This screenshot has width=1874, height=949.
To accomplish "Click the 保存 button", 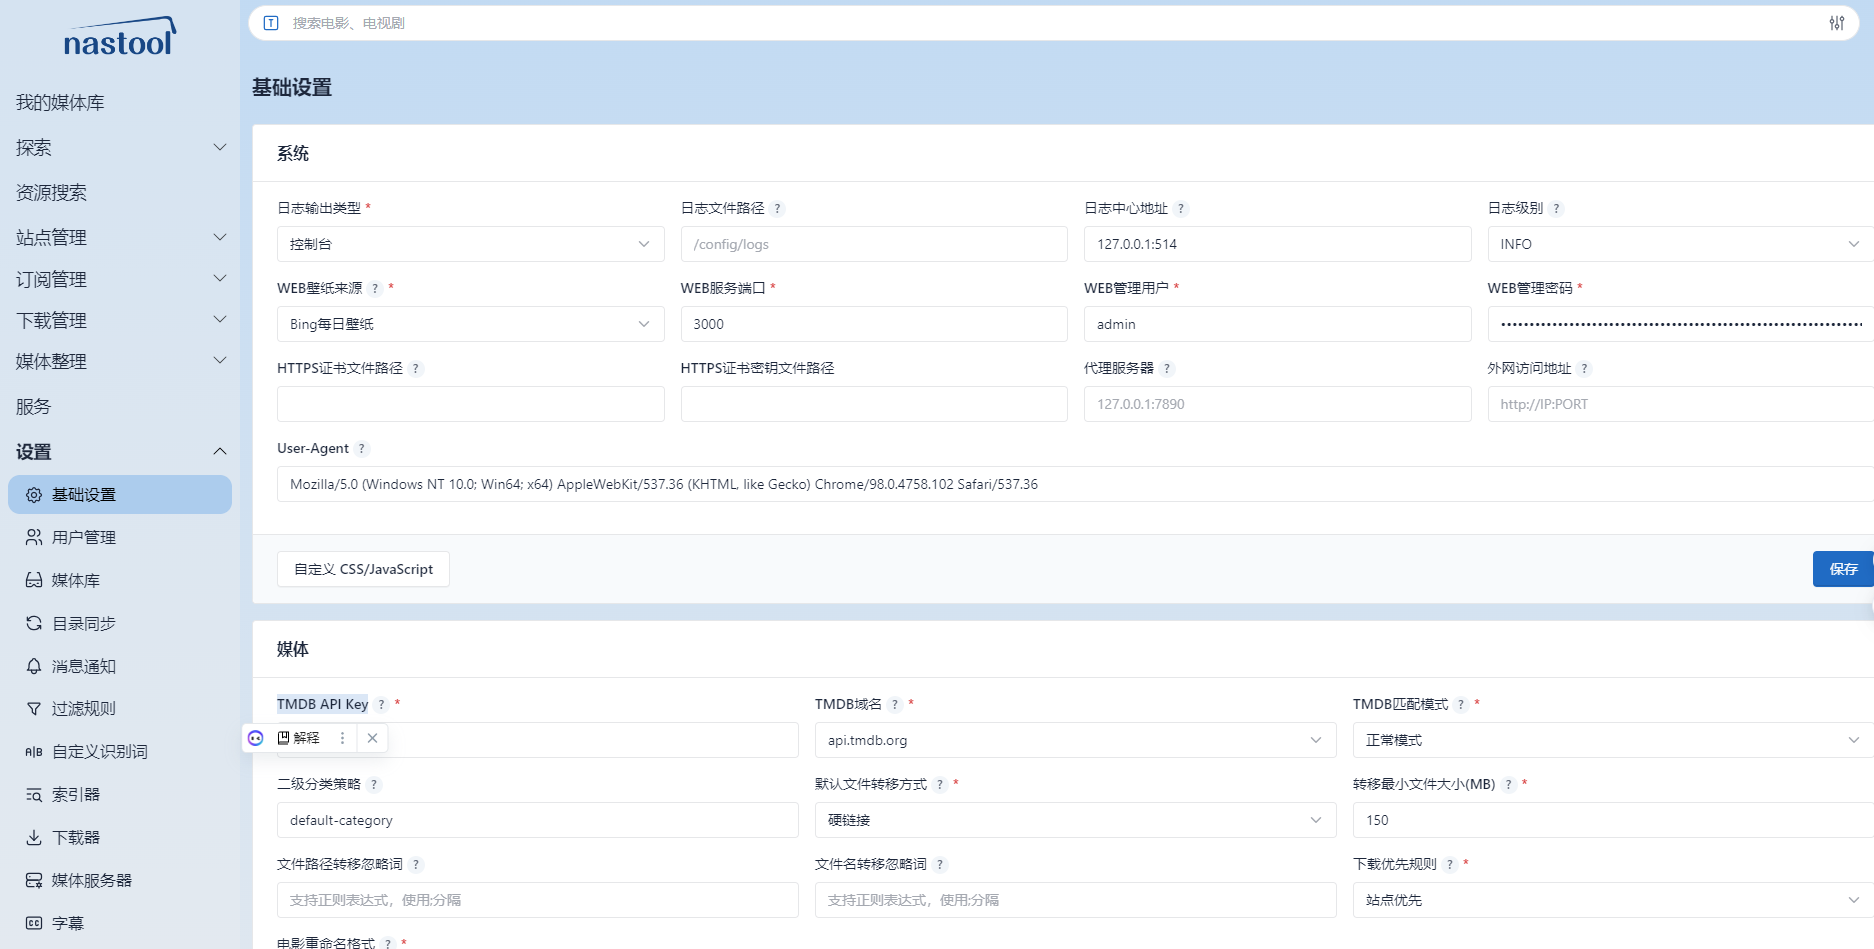I will pyautogui.click(x=1843, y=569).
